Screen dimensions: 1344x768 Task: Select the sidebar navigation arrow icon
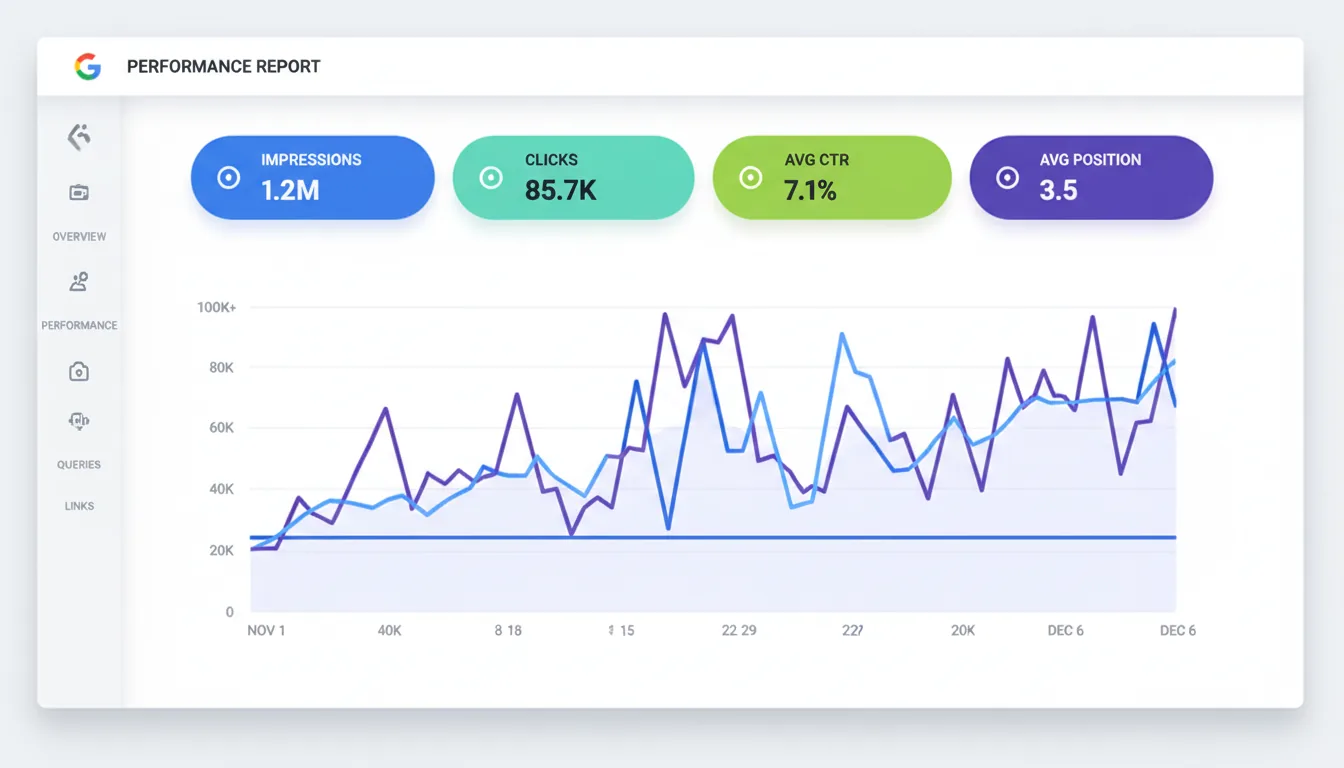(78, 137)
